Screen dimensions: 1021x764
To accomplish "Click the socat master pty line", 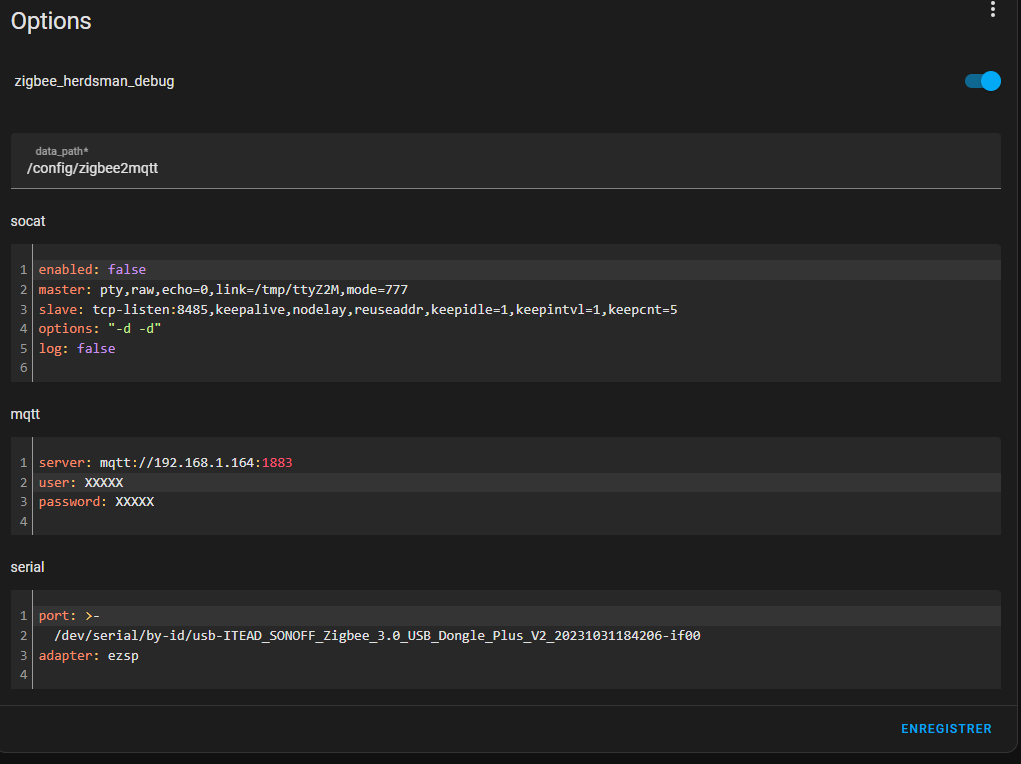I will pyautogui.click(x=223, y=290).
